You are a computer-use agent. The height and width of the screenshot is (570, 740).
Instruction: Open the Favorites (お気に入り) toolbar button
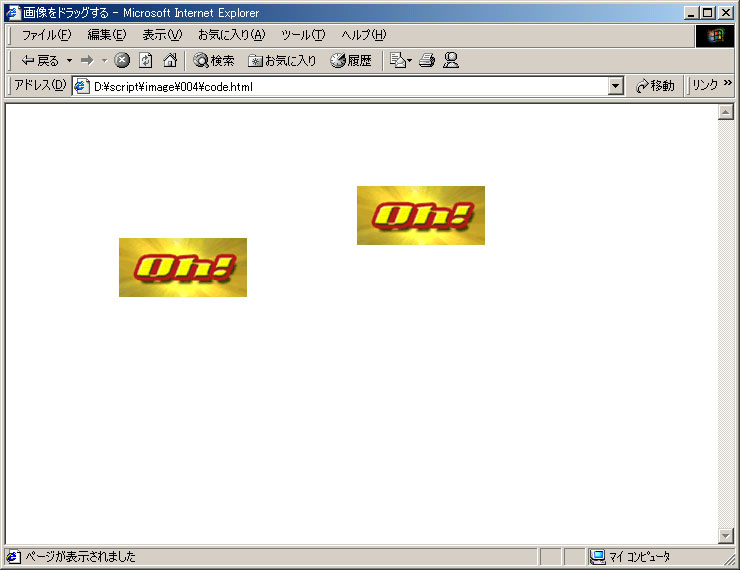click(282, 60)
